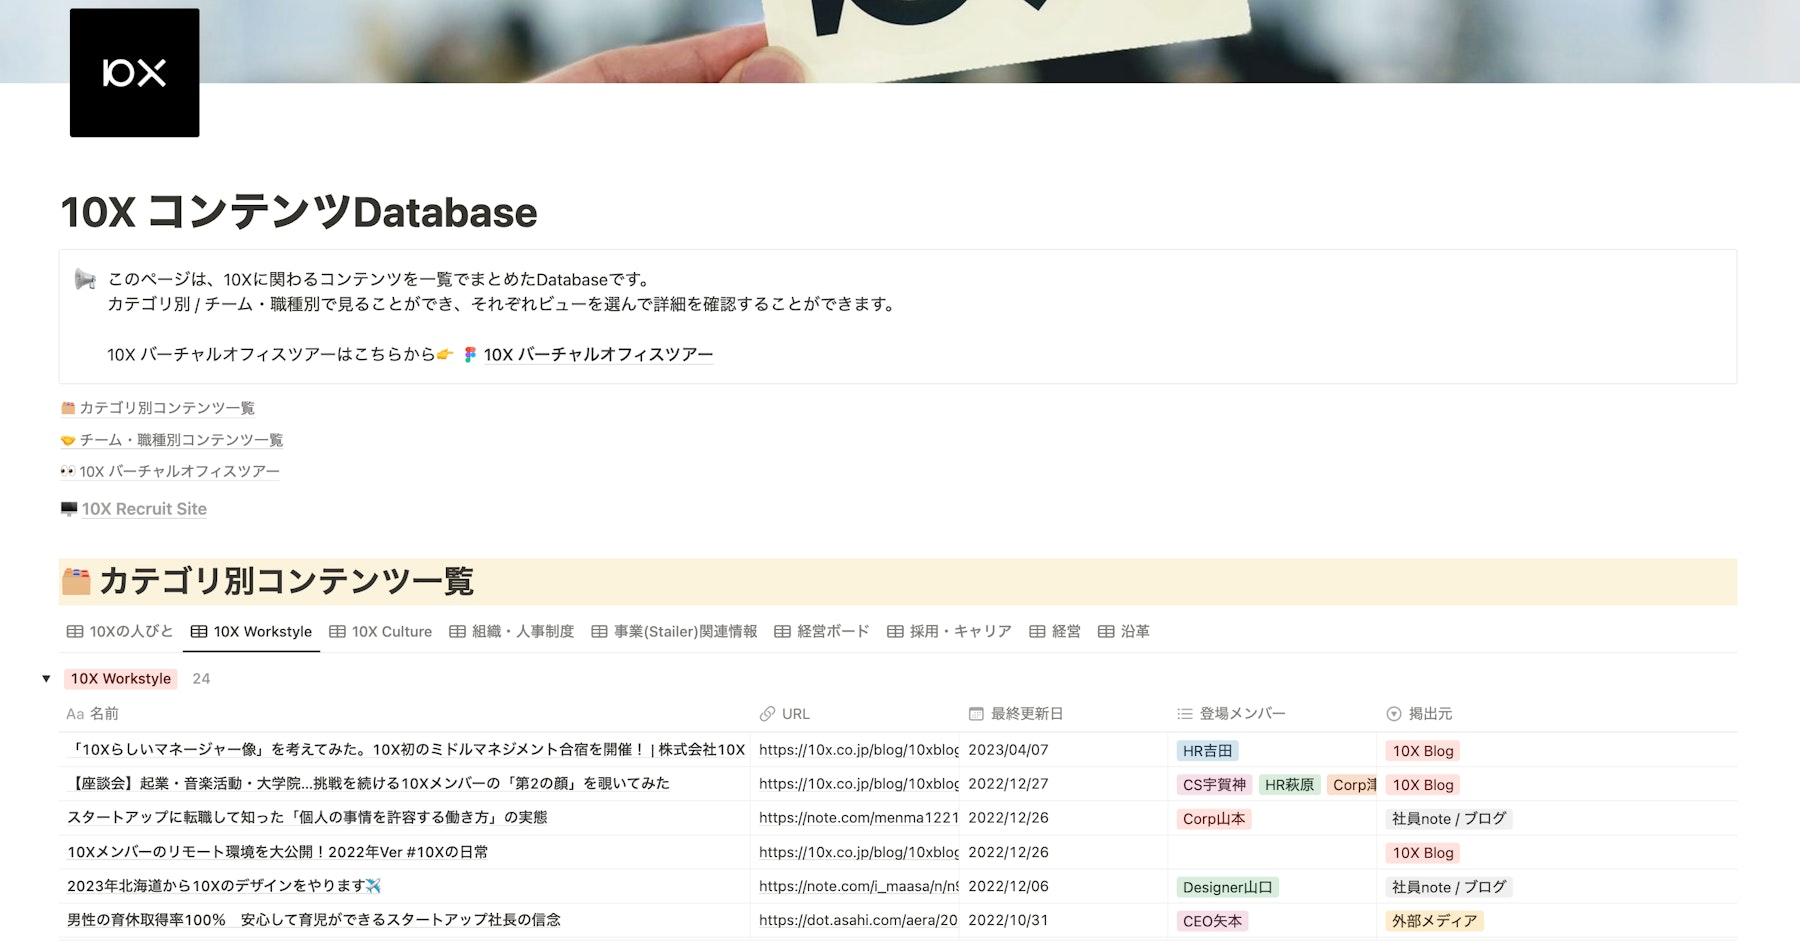Image resolution: width=1800 pixels, height=950 pixels.
Task: Open the 組織・人事制度 view tab
Action: coord(511,632)
